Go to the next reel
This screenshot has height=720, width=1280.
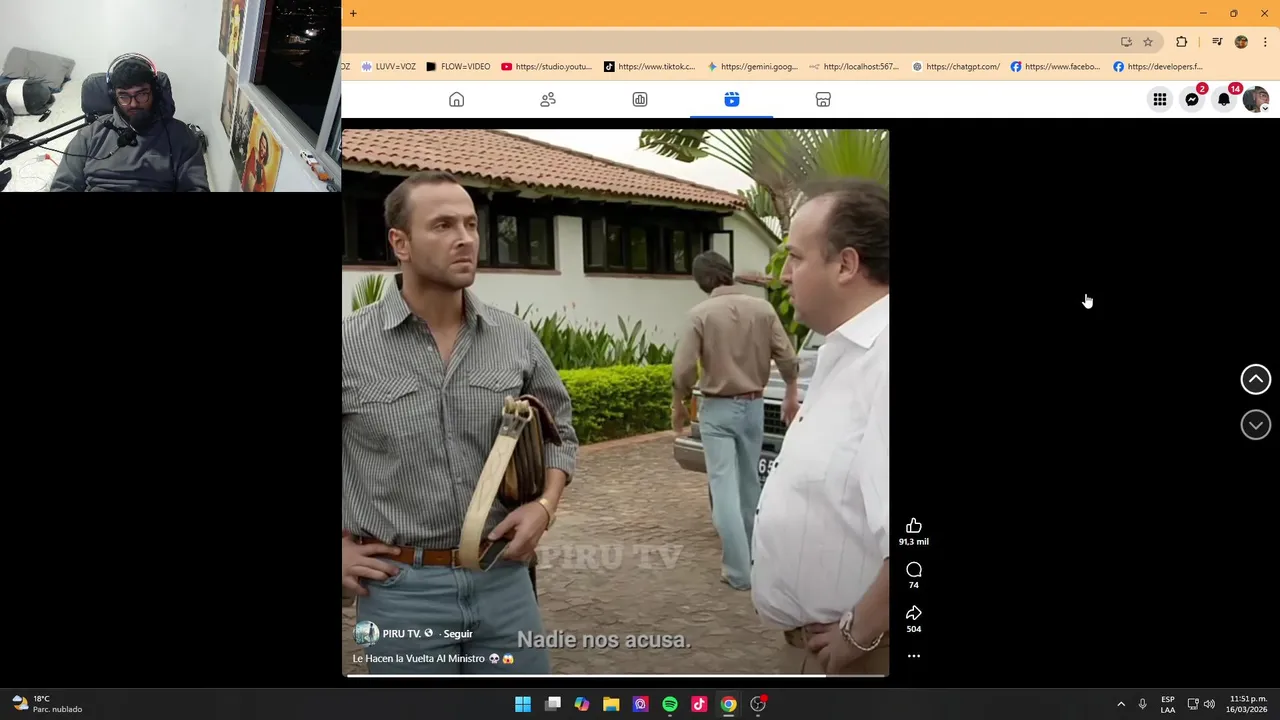tap(1256, 425)
